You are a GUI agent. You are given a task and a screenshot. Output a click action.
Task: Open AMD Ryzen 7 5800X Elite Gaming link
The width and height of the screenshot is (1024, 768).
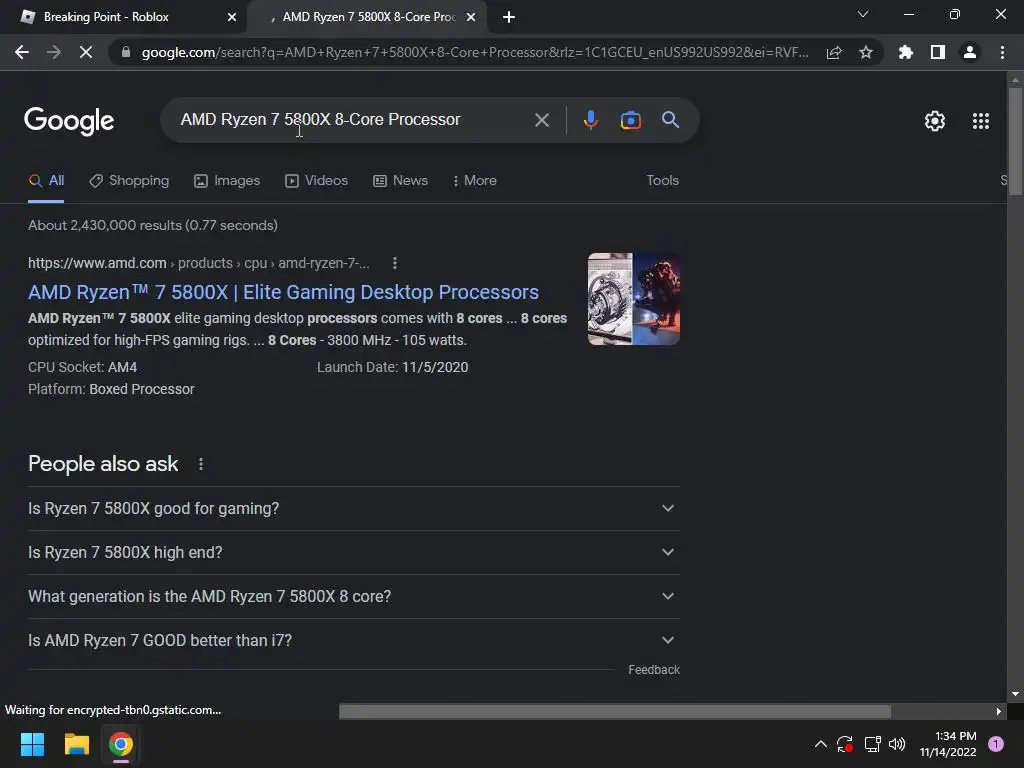[x=283, y=292]
